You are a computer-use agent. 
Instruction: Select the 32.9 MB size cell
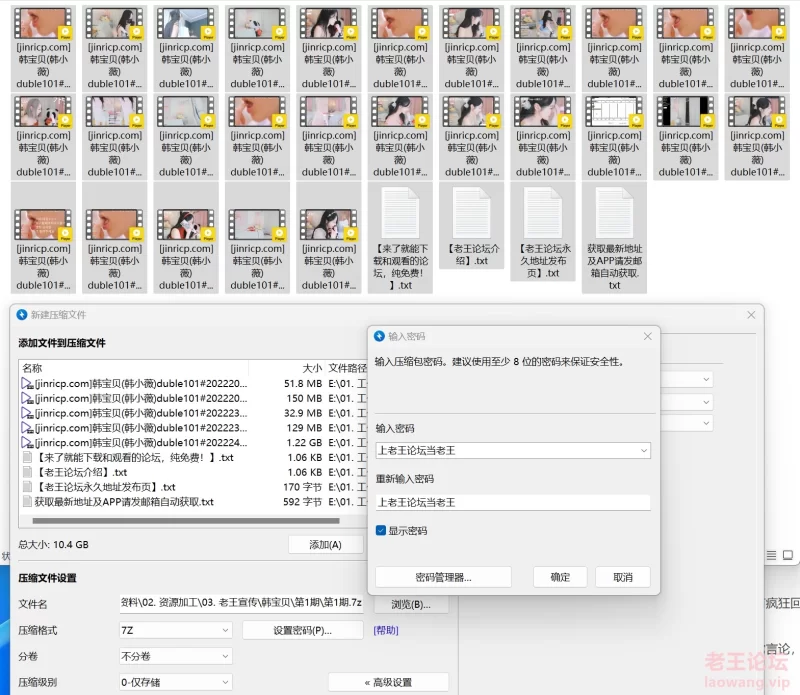[x=303, y=413]
